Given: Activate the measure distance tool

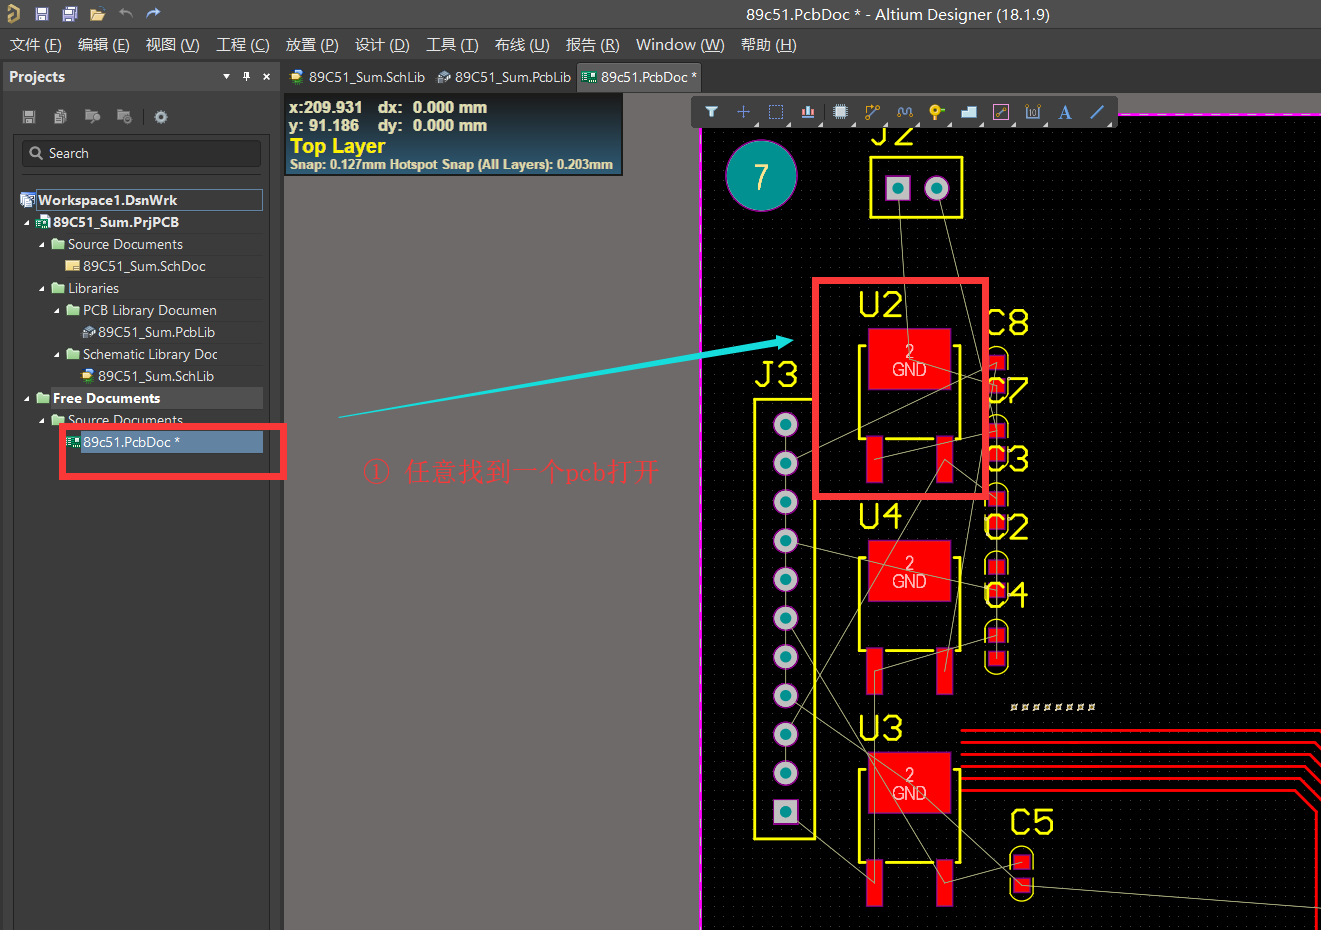Looking at the screenshot, I should coord(1001,112).
